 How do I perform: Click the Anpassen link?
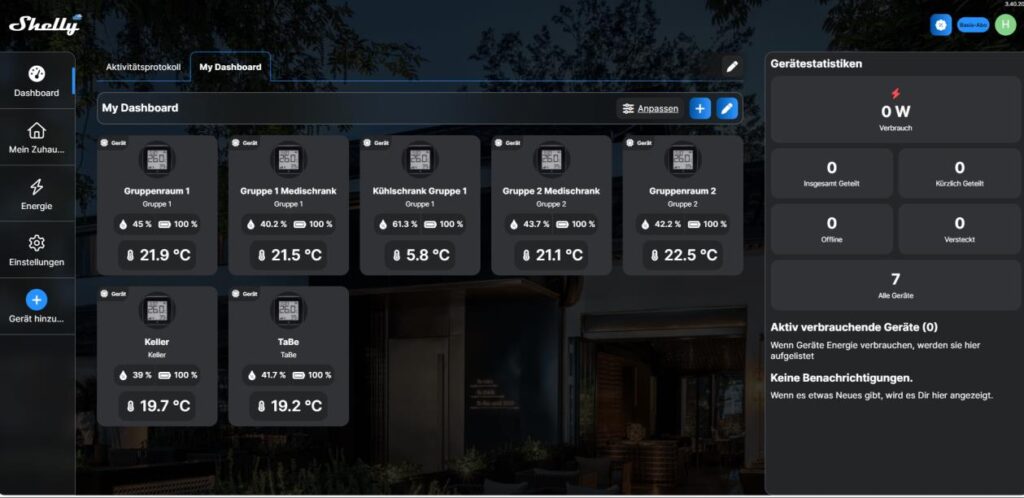[x=651, y=108]
